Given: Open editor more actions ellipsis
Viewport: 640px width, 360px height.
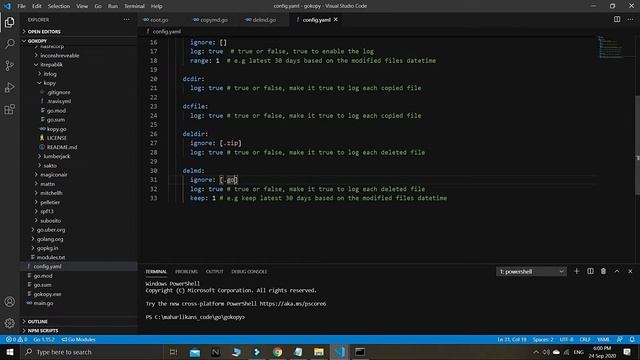Looking at the screenshot, I should click(x=630, y=19).
